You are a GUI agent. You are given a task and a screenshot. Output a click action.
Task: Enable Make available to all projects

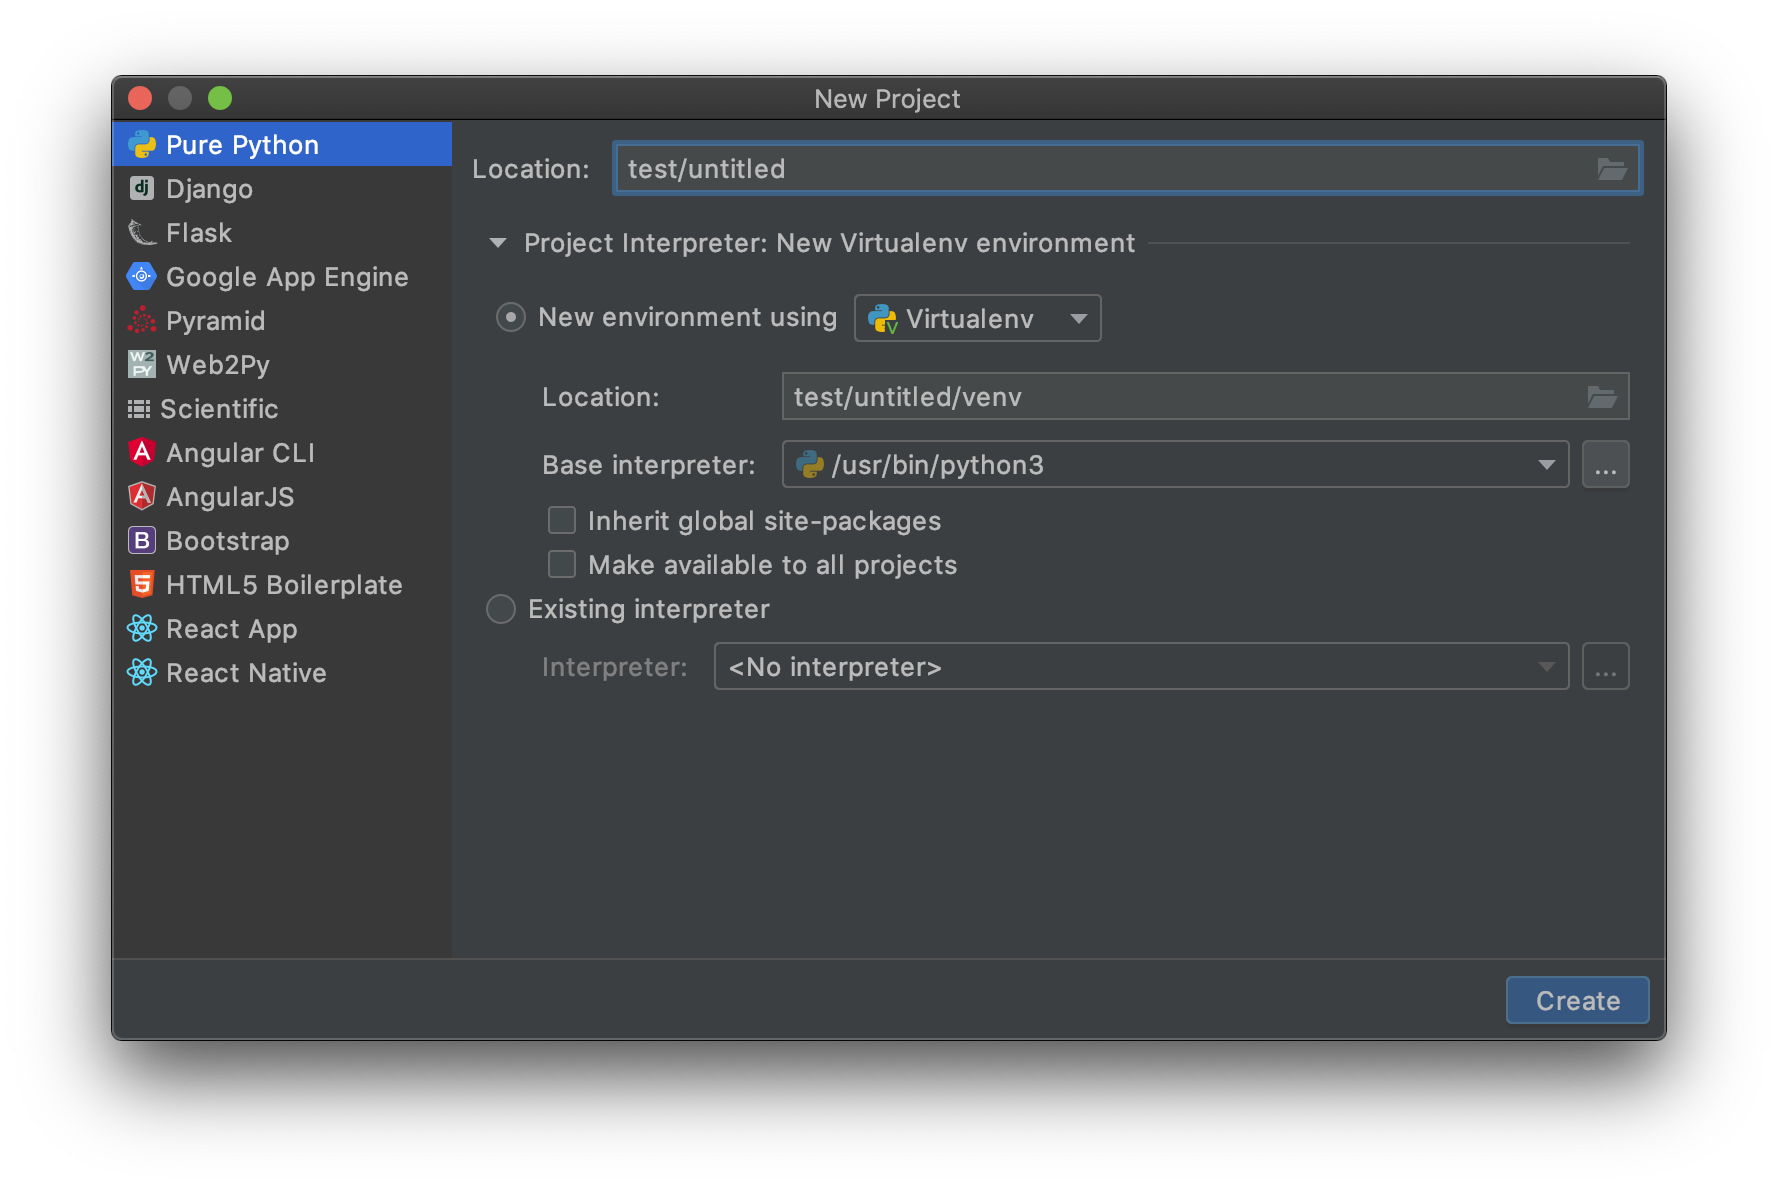click(562, 564)
